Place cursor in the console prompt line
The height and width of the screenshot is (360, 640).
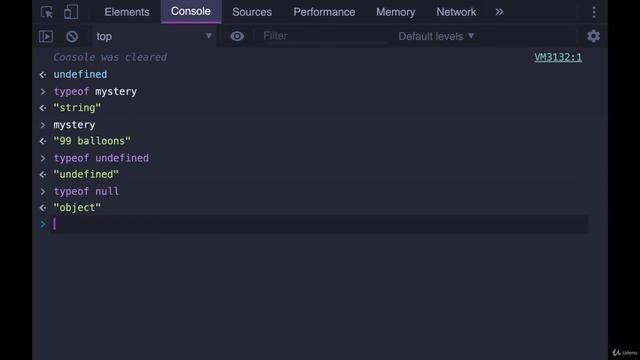[x=320, y=224]
